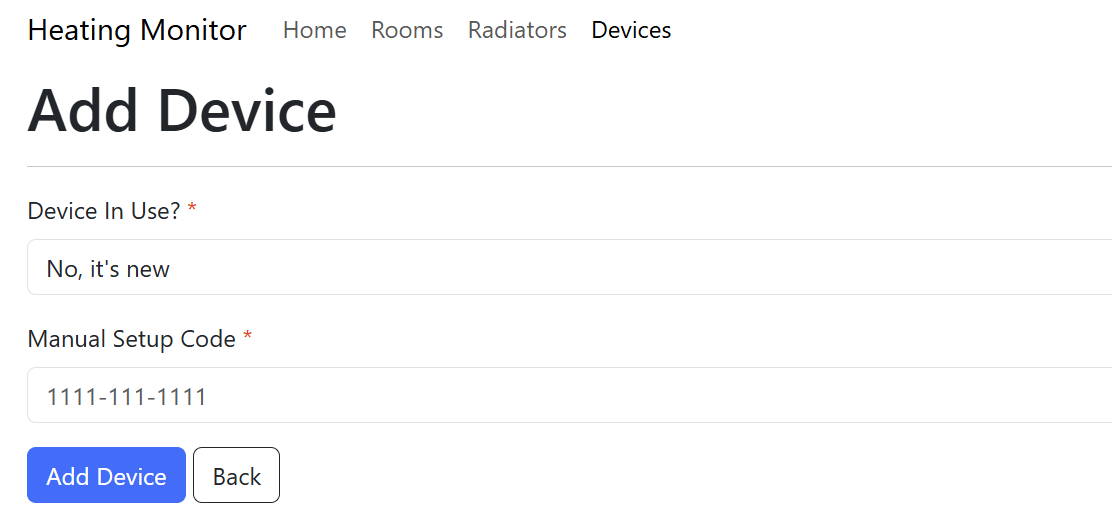Click the word "Monitor" in the site title
The image size is (1112, 517).
click(193, 30)
